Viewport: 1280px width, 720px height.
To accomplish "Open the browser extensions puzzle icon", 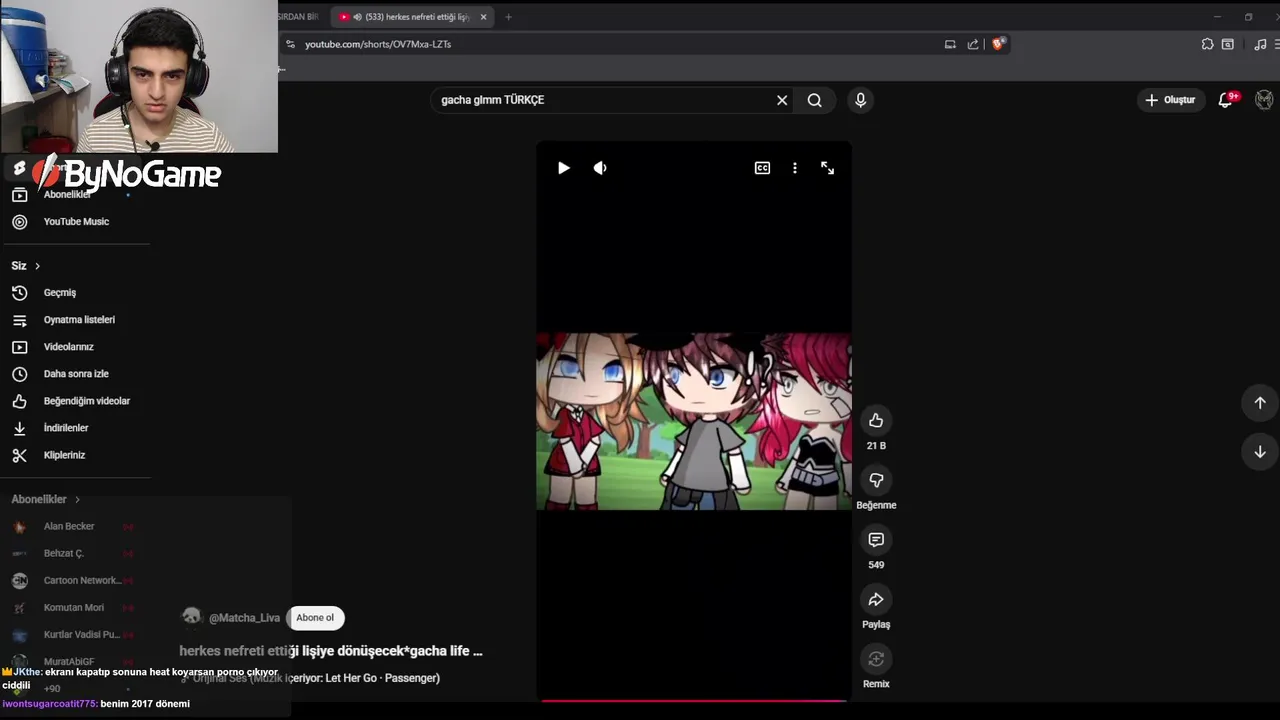I will point(1207,44).
